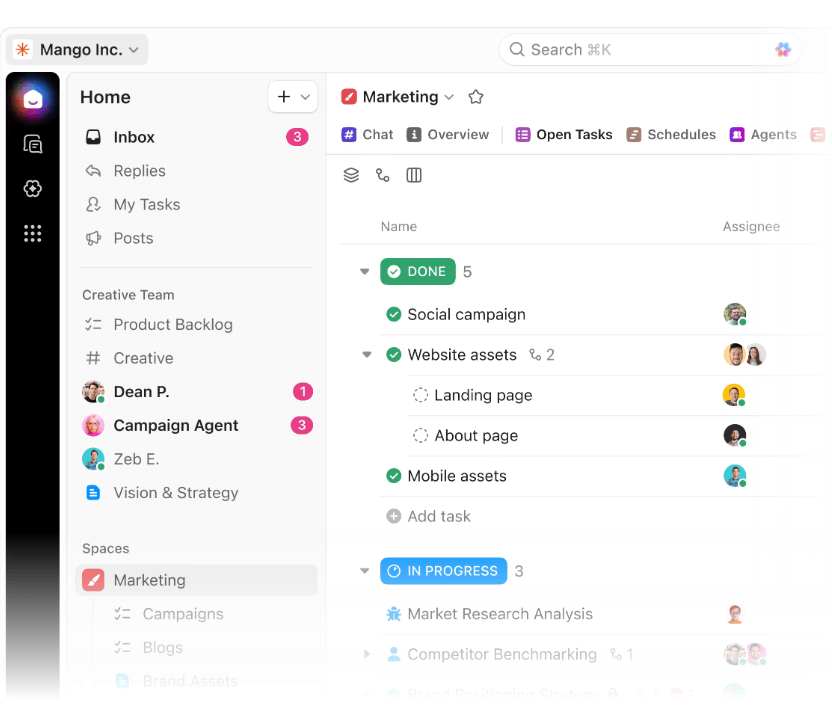This screenshot has width=832, height=727.
Task: Open the Mango Inc. workspace dropdown
Action: click(77, 49)
